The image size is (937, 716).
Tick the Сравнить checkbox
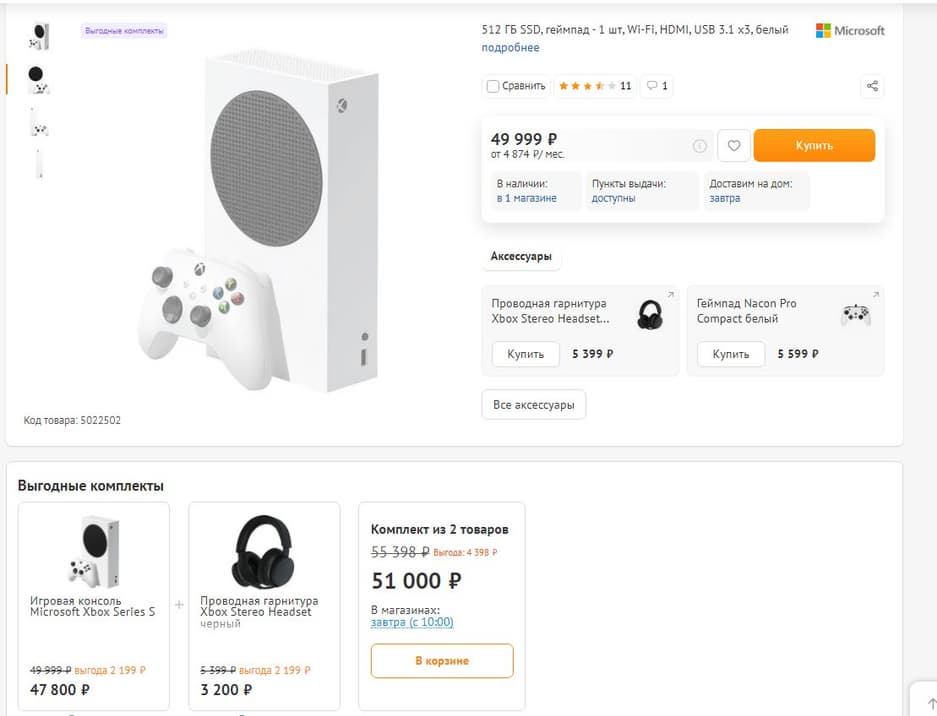(x=493, y=86)
